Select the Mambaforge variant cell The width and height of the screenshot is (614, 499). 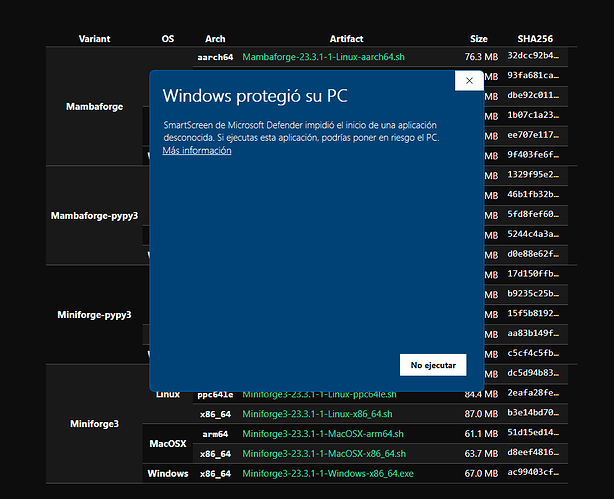(94, 107)
